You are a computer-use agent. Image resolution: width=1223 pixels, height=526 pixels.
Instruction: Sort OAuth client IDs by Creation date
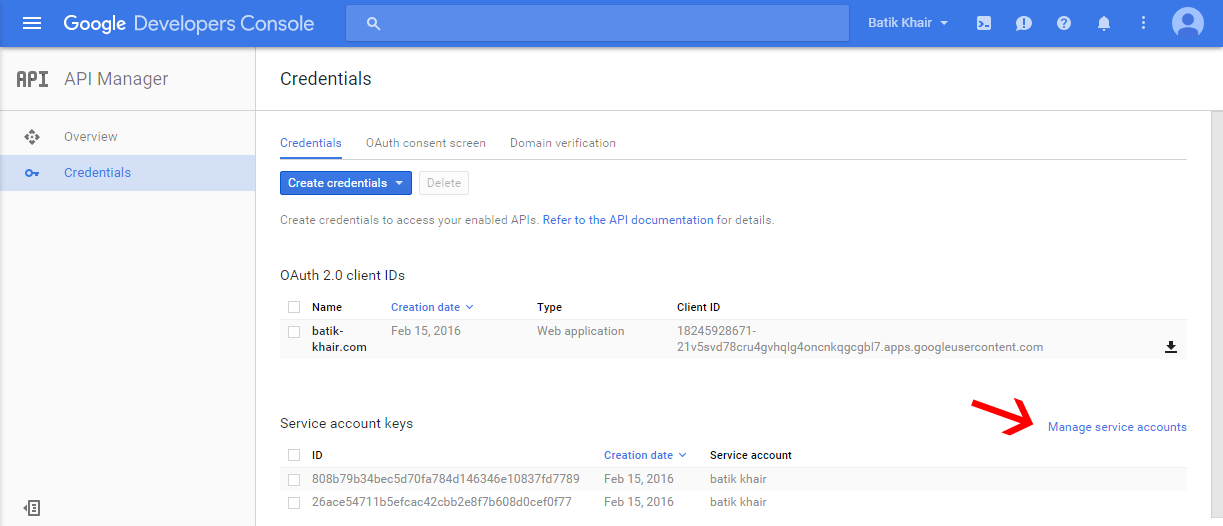pyautogui.click(x=432, y=307)
